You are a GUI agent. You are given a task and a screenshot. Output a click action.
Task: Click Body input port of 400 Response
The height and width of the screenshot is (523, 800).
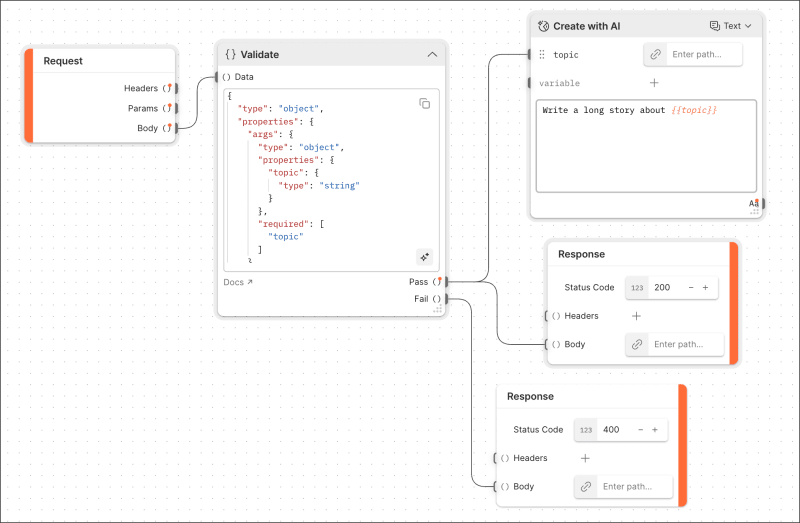[495, 487]
